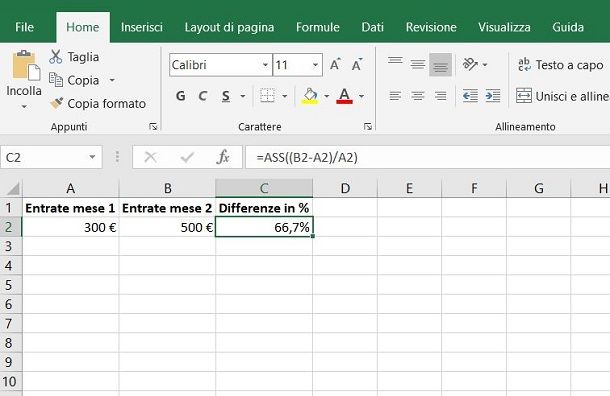Cut selection with the Taglia scissors
Image resolution: width=610 pixels, height=396 pixels.
pos(74,57)
